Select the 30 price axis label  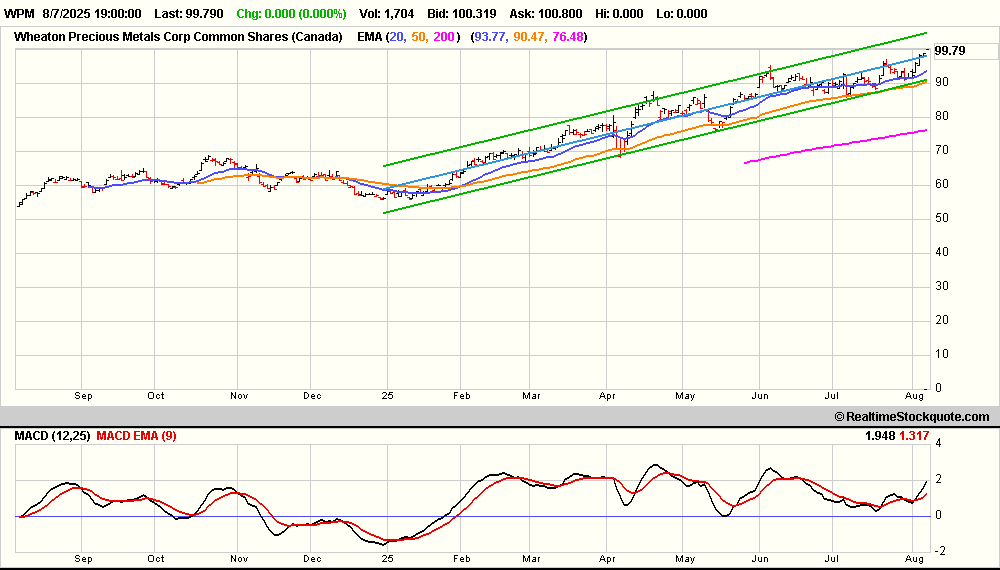(941, 286)
